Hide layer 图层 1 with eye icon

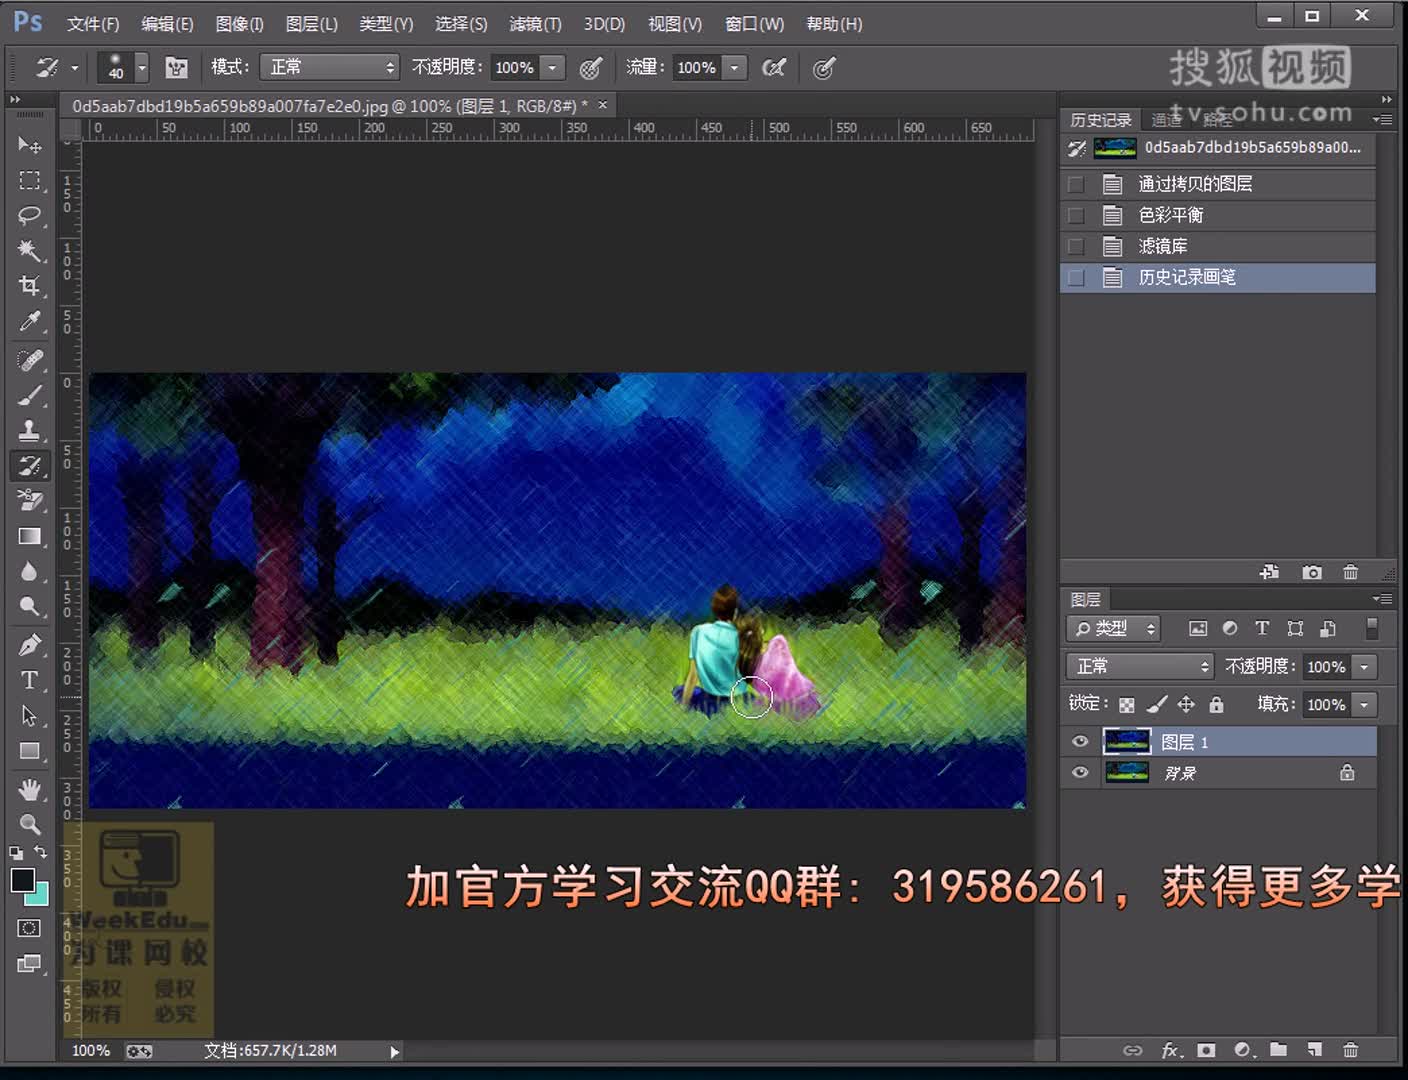(1080, 742)
